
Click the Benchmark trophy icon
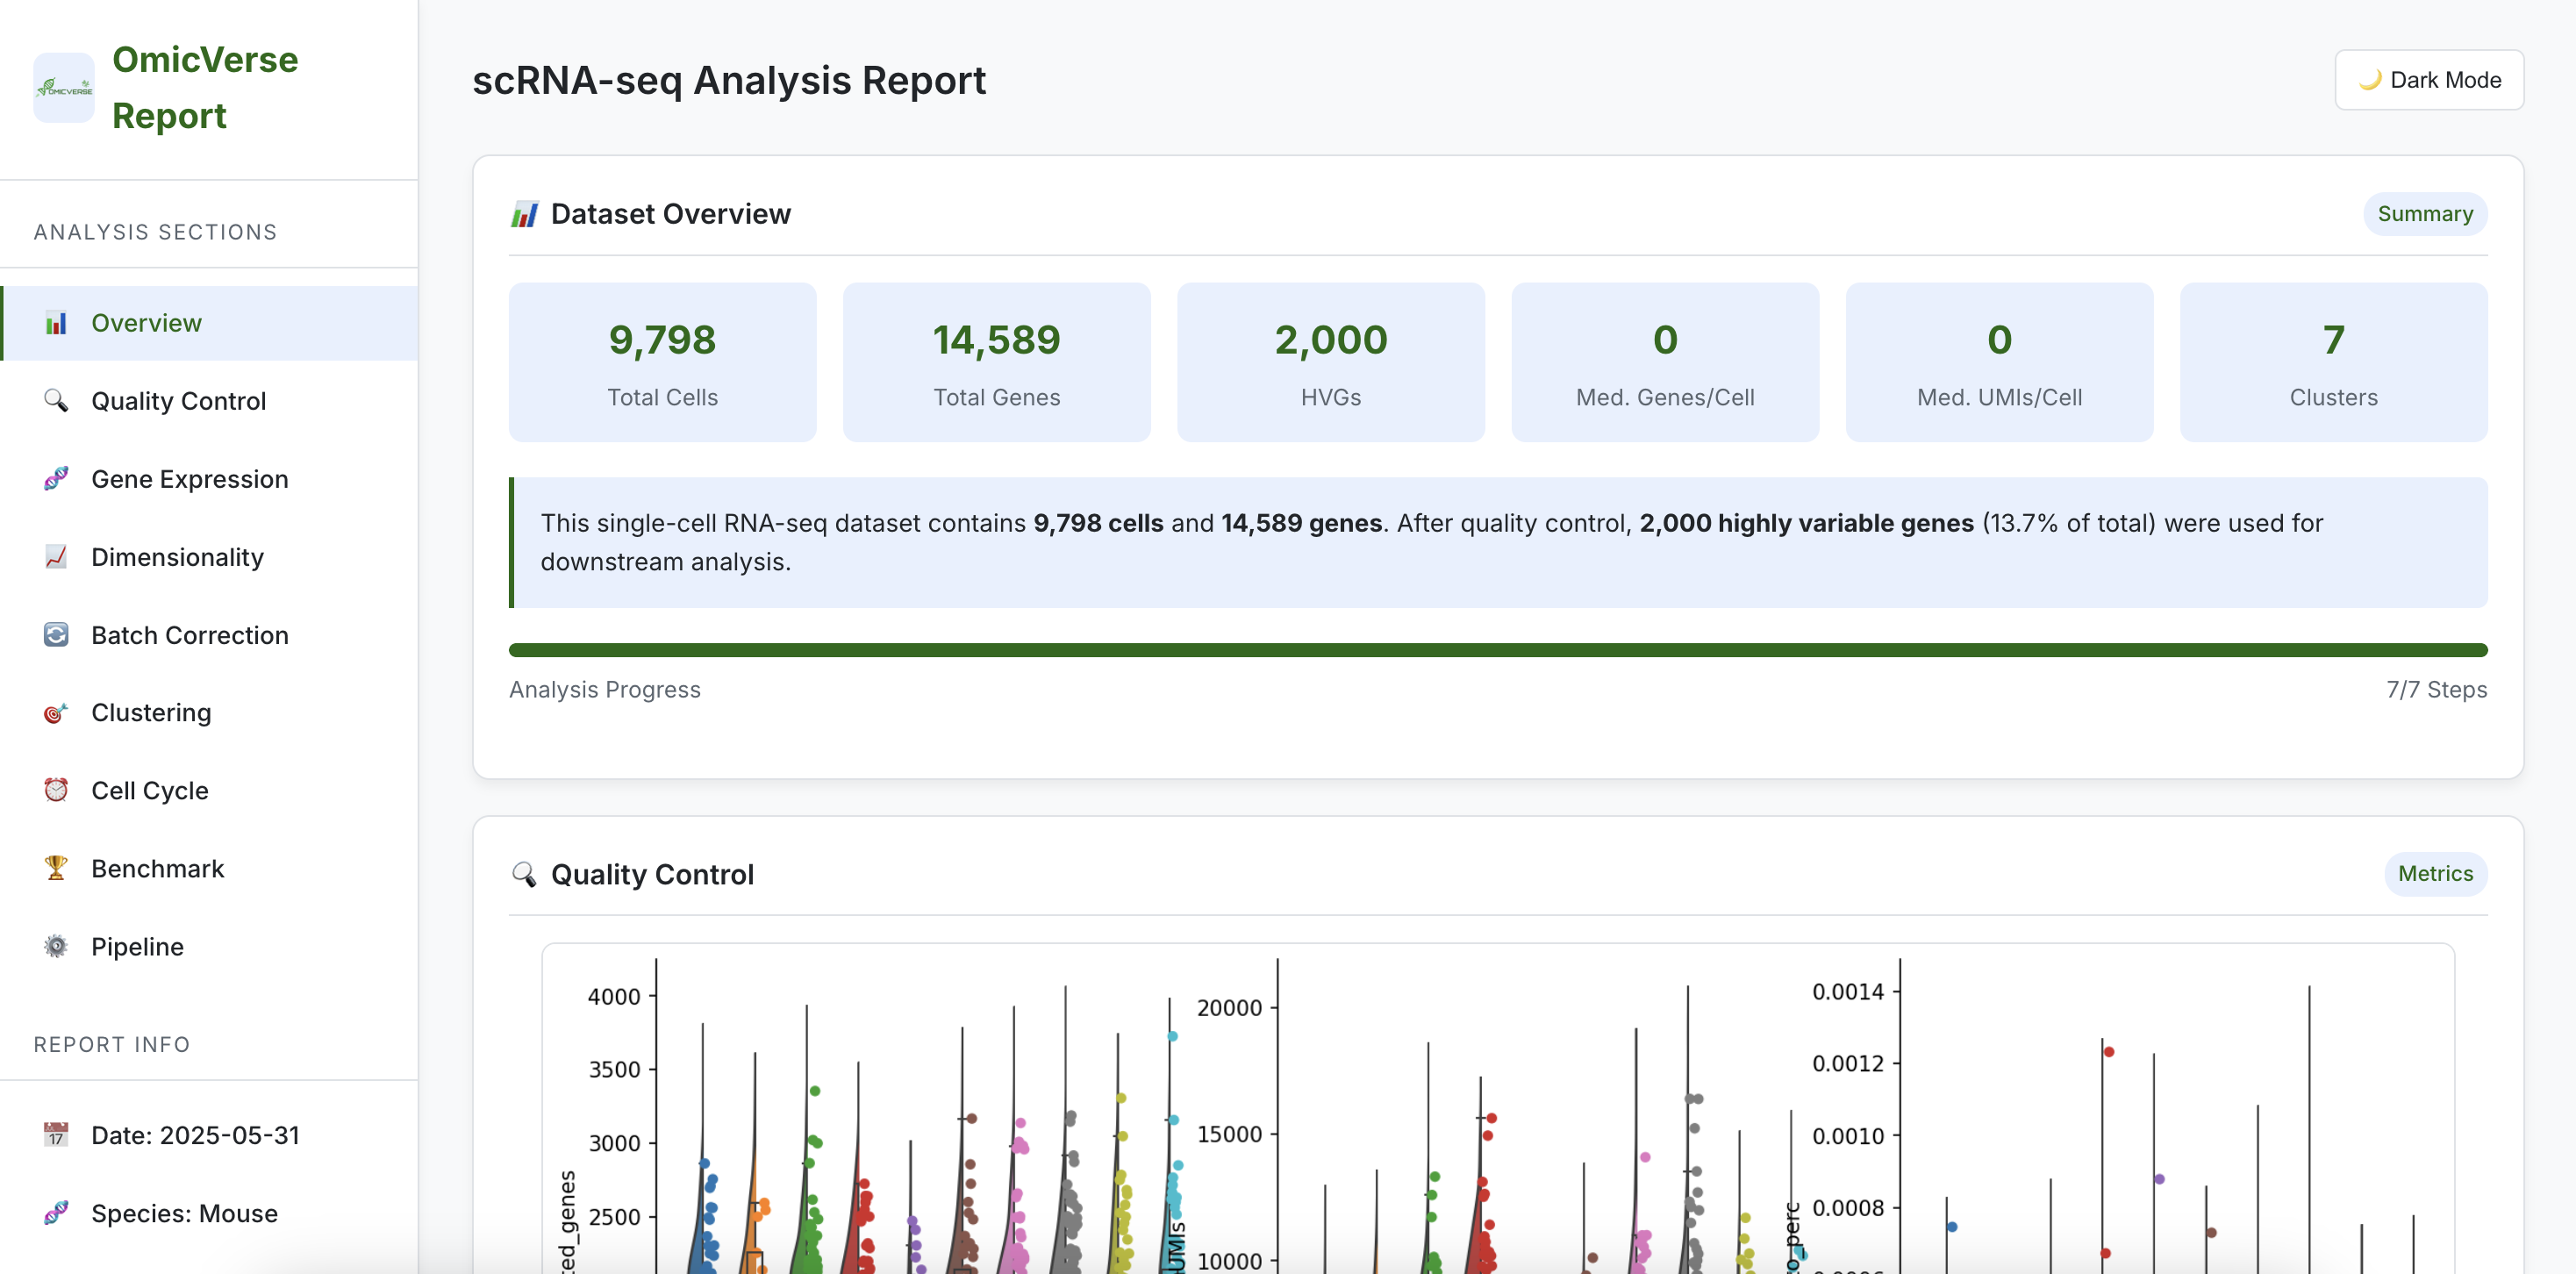coord(56,868)
